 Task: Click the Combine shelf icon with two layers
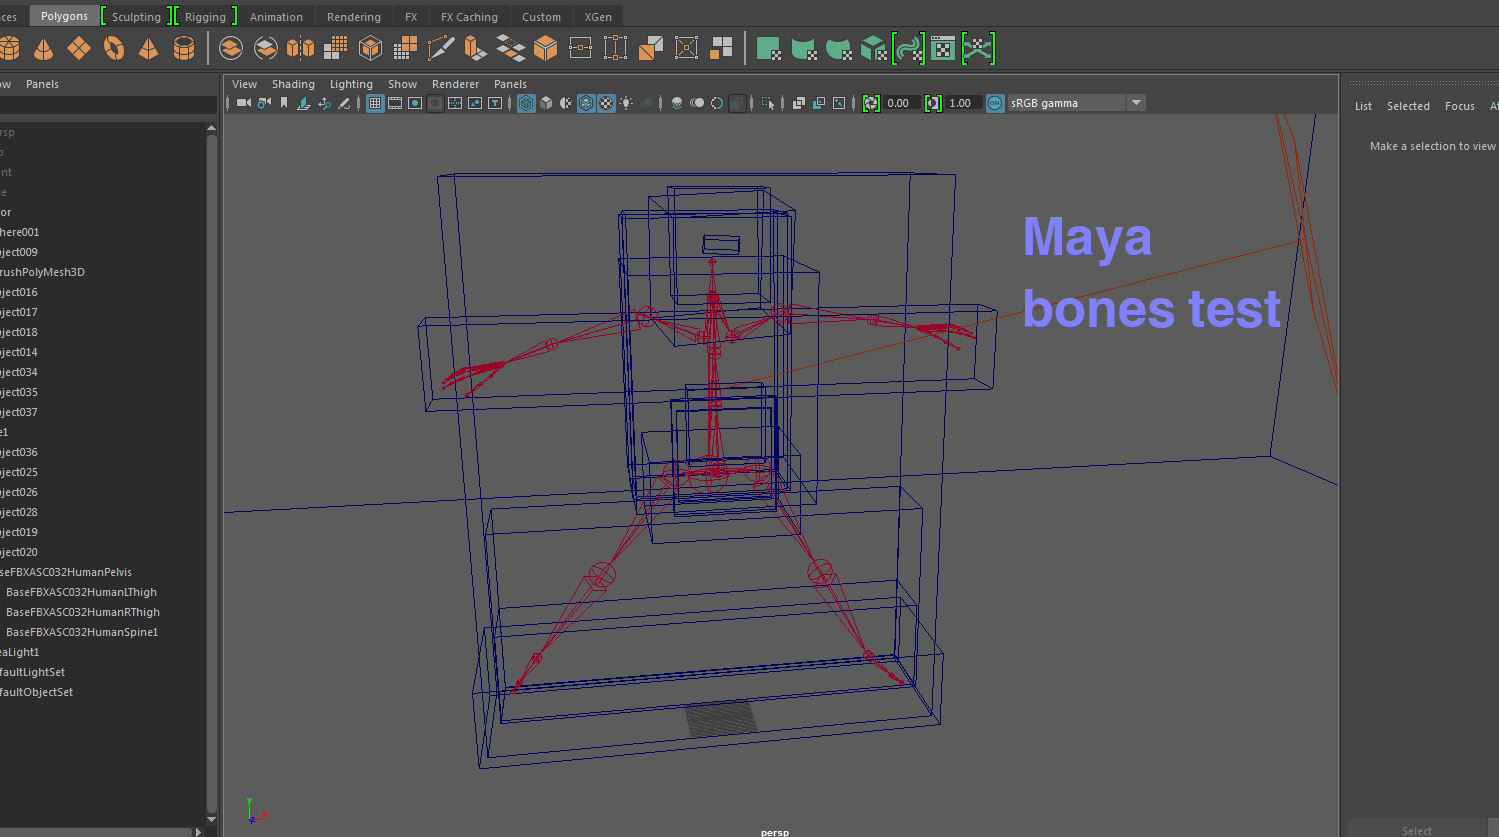pyautogui.click(x=231, y=48)
